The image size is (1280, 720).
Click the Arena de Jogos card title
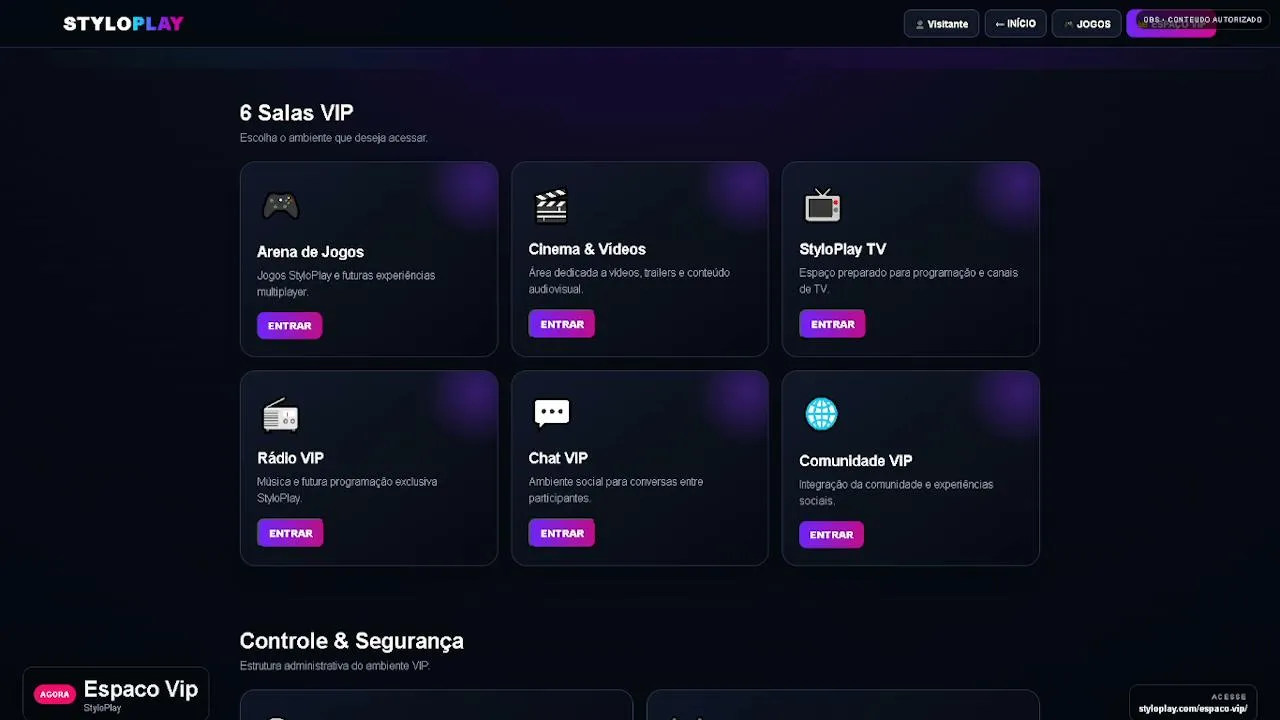(x=310, y=252)
